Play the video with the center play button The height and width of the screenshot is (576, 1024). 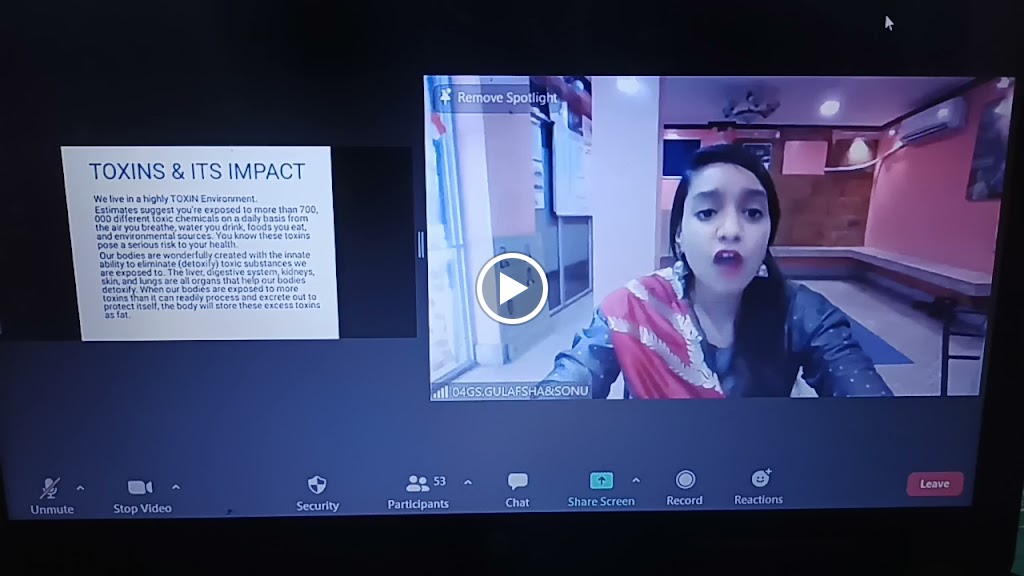coord(511,289)
